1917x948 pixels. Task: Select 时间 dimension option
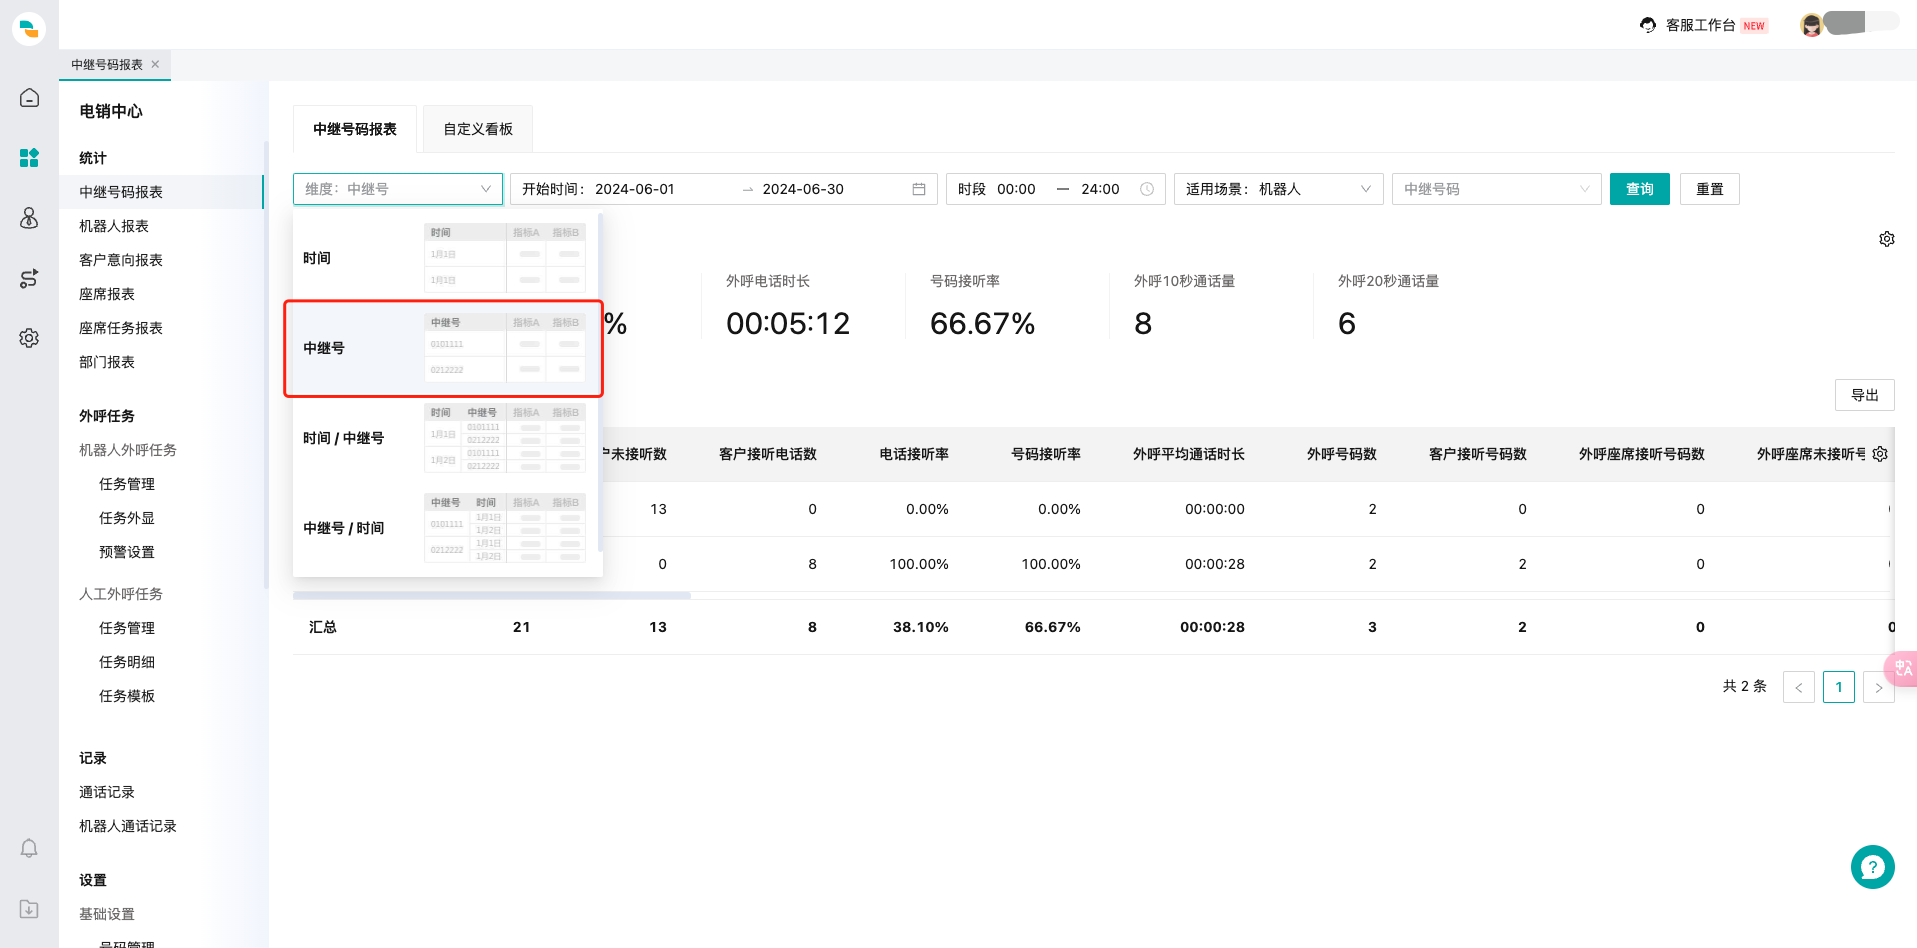[445, 258]
